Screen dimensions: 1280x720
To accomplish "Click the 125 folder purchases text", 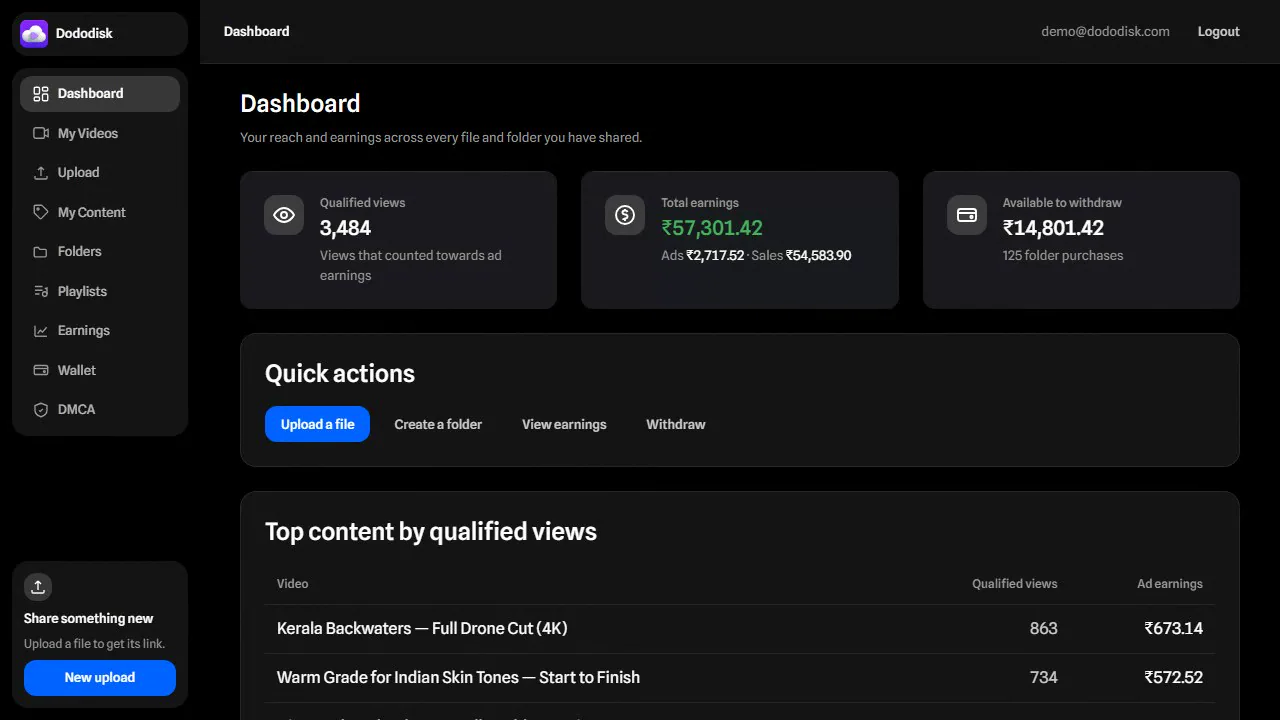I will 1063,256.
